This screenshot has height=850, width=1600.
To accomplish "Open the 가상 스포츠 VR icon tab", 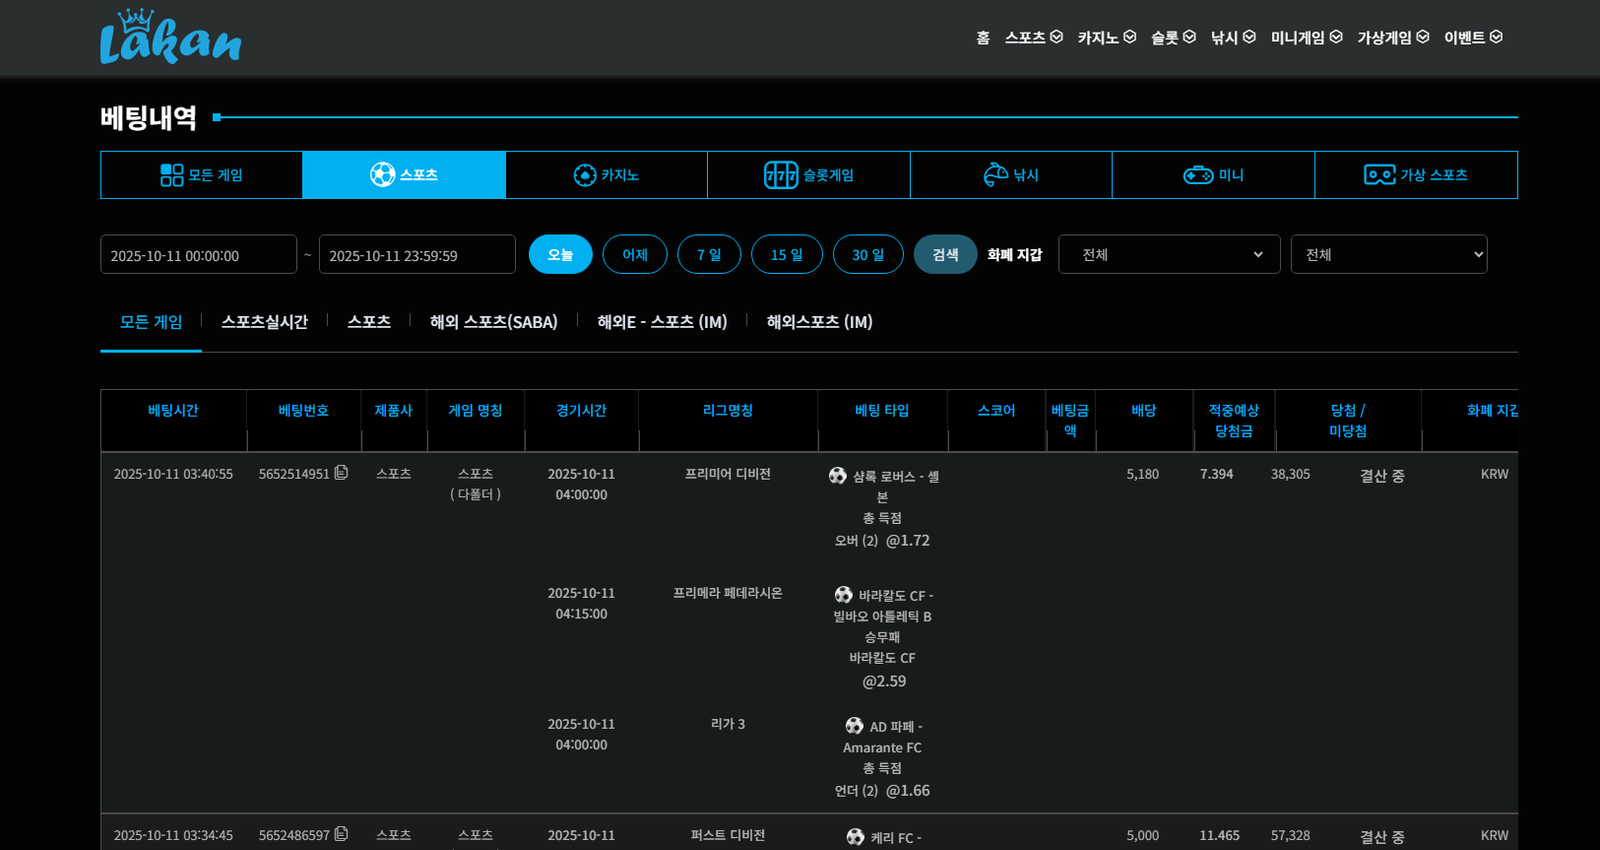I will (1415, 175).
